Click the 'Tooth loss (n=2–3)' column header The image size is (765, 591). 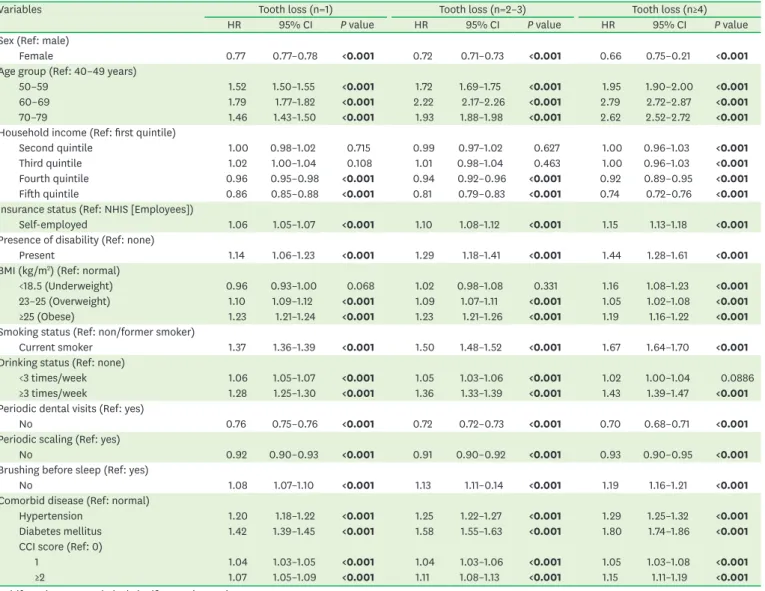[482, 9]
